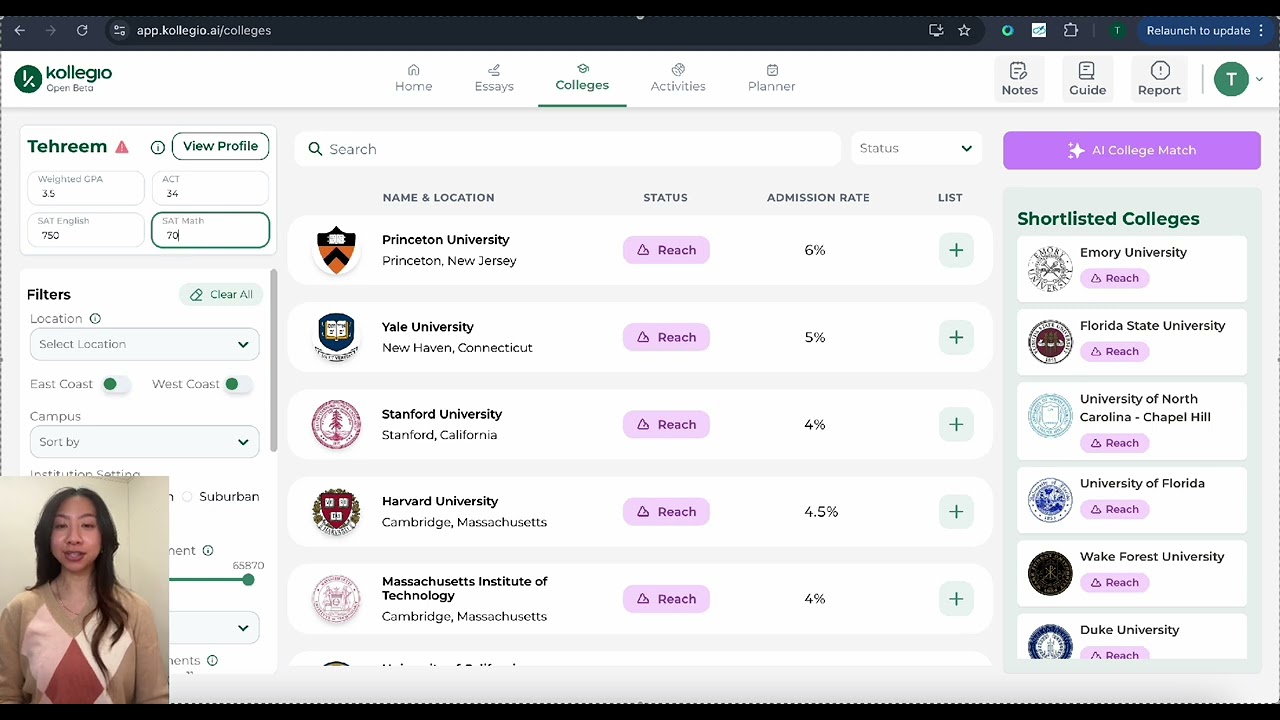Image resolution: width=1280 pixels, height=720 pixels.
Task: Click the Stanford 4% admission rate
Action: coord(815,424)
